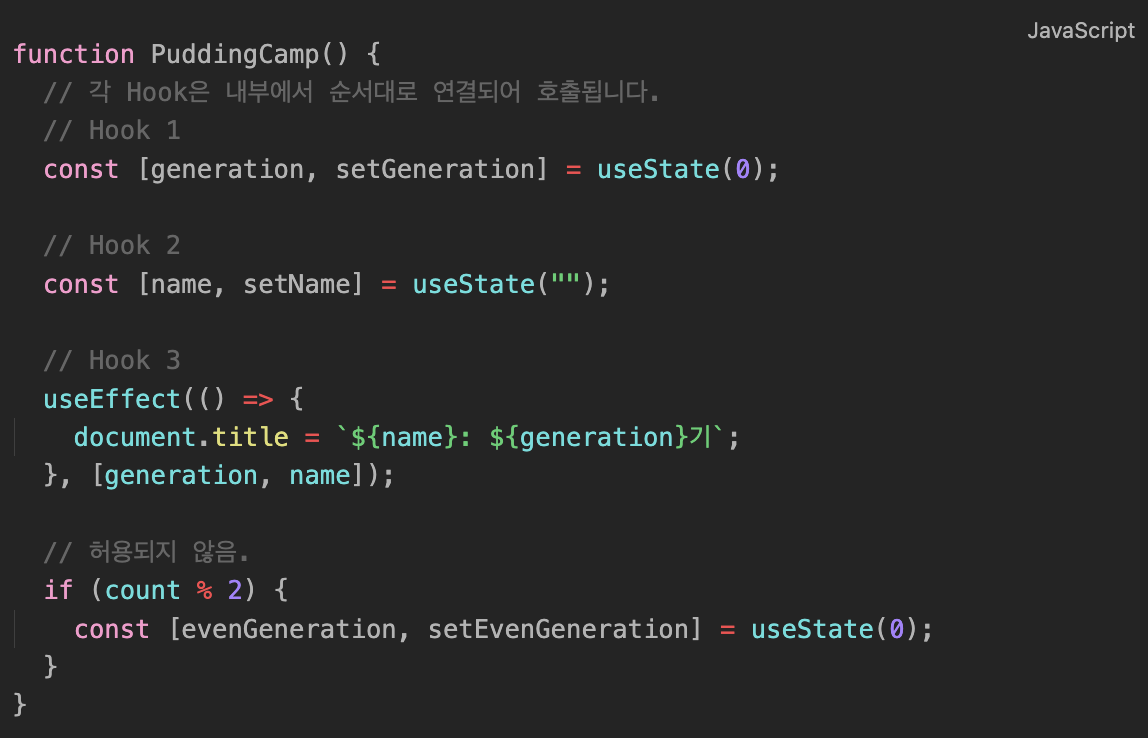Click the useEffect call
Screen dimensions: 1148x738
point(112,399)
